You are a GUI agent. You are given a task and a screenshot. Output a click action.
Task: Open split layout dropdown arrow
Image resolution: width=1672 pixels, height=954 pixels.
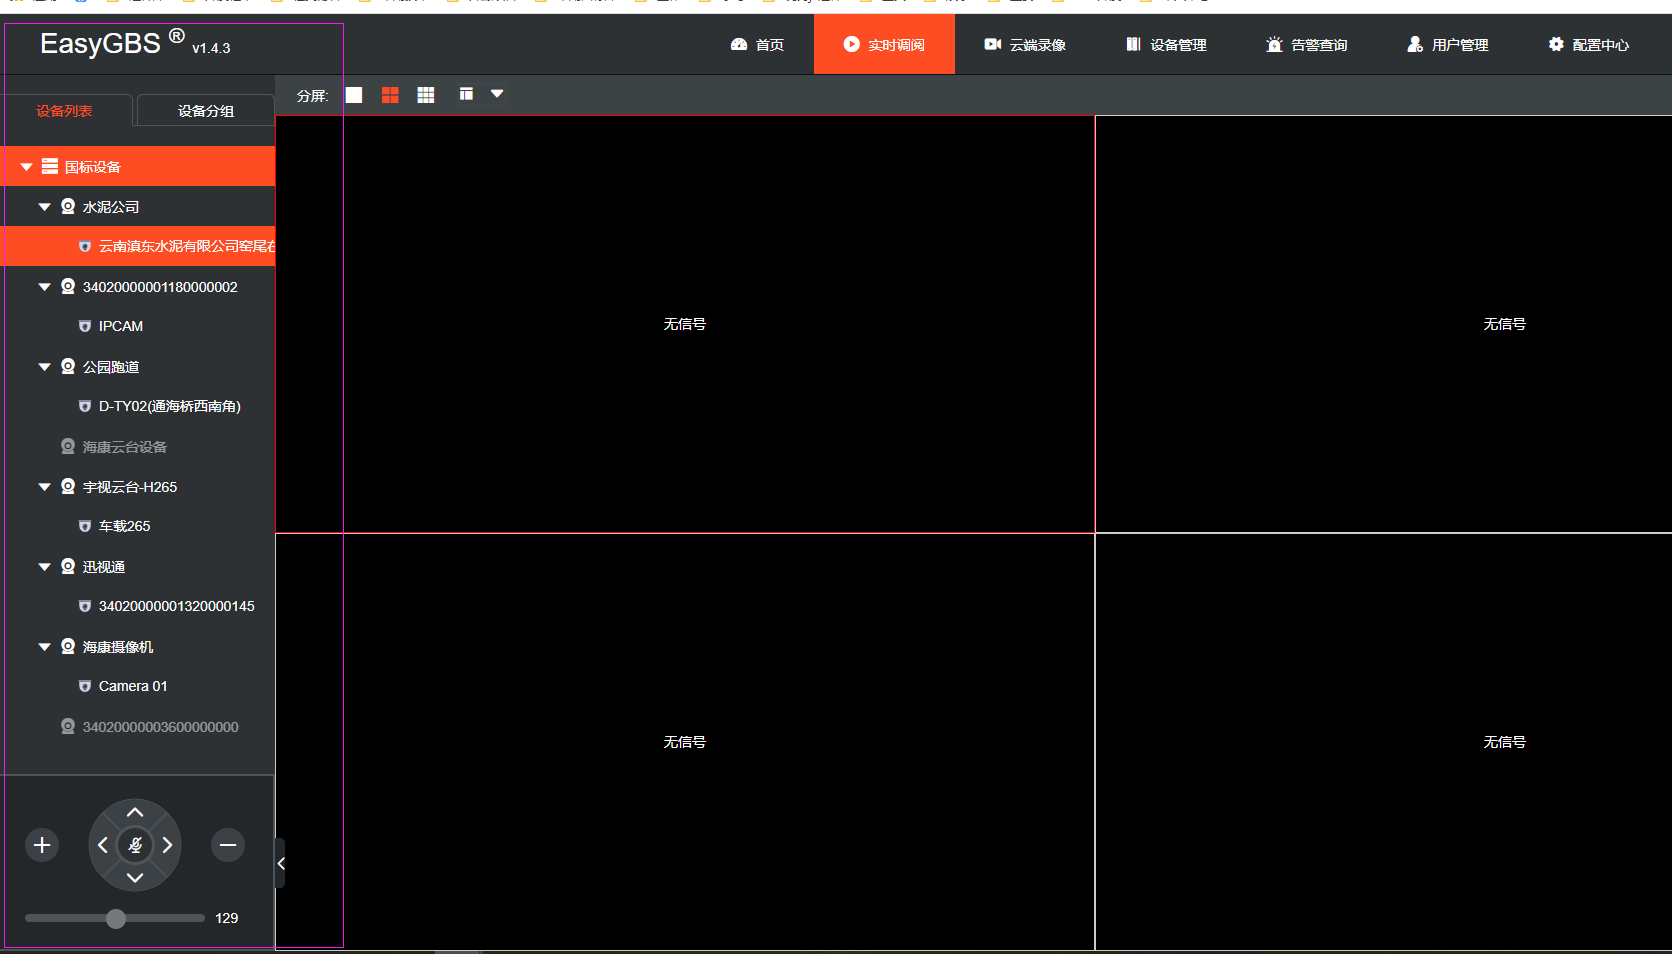(x=497, y=94)
